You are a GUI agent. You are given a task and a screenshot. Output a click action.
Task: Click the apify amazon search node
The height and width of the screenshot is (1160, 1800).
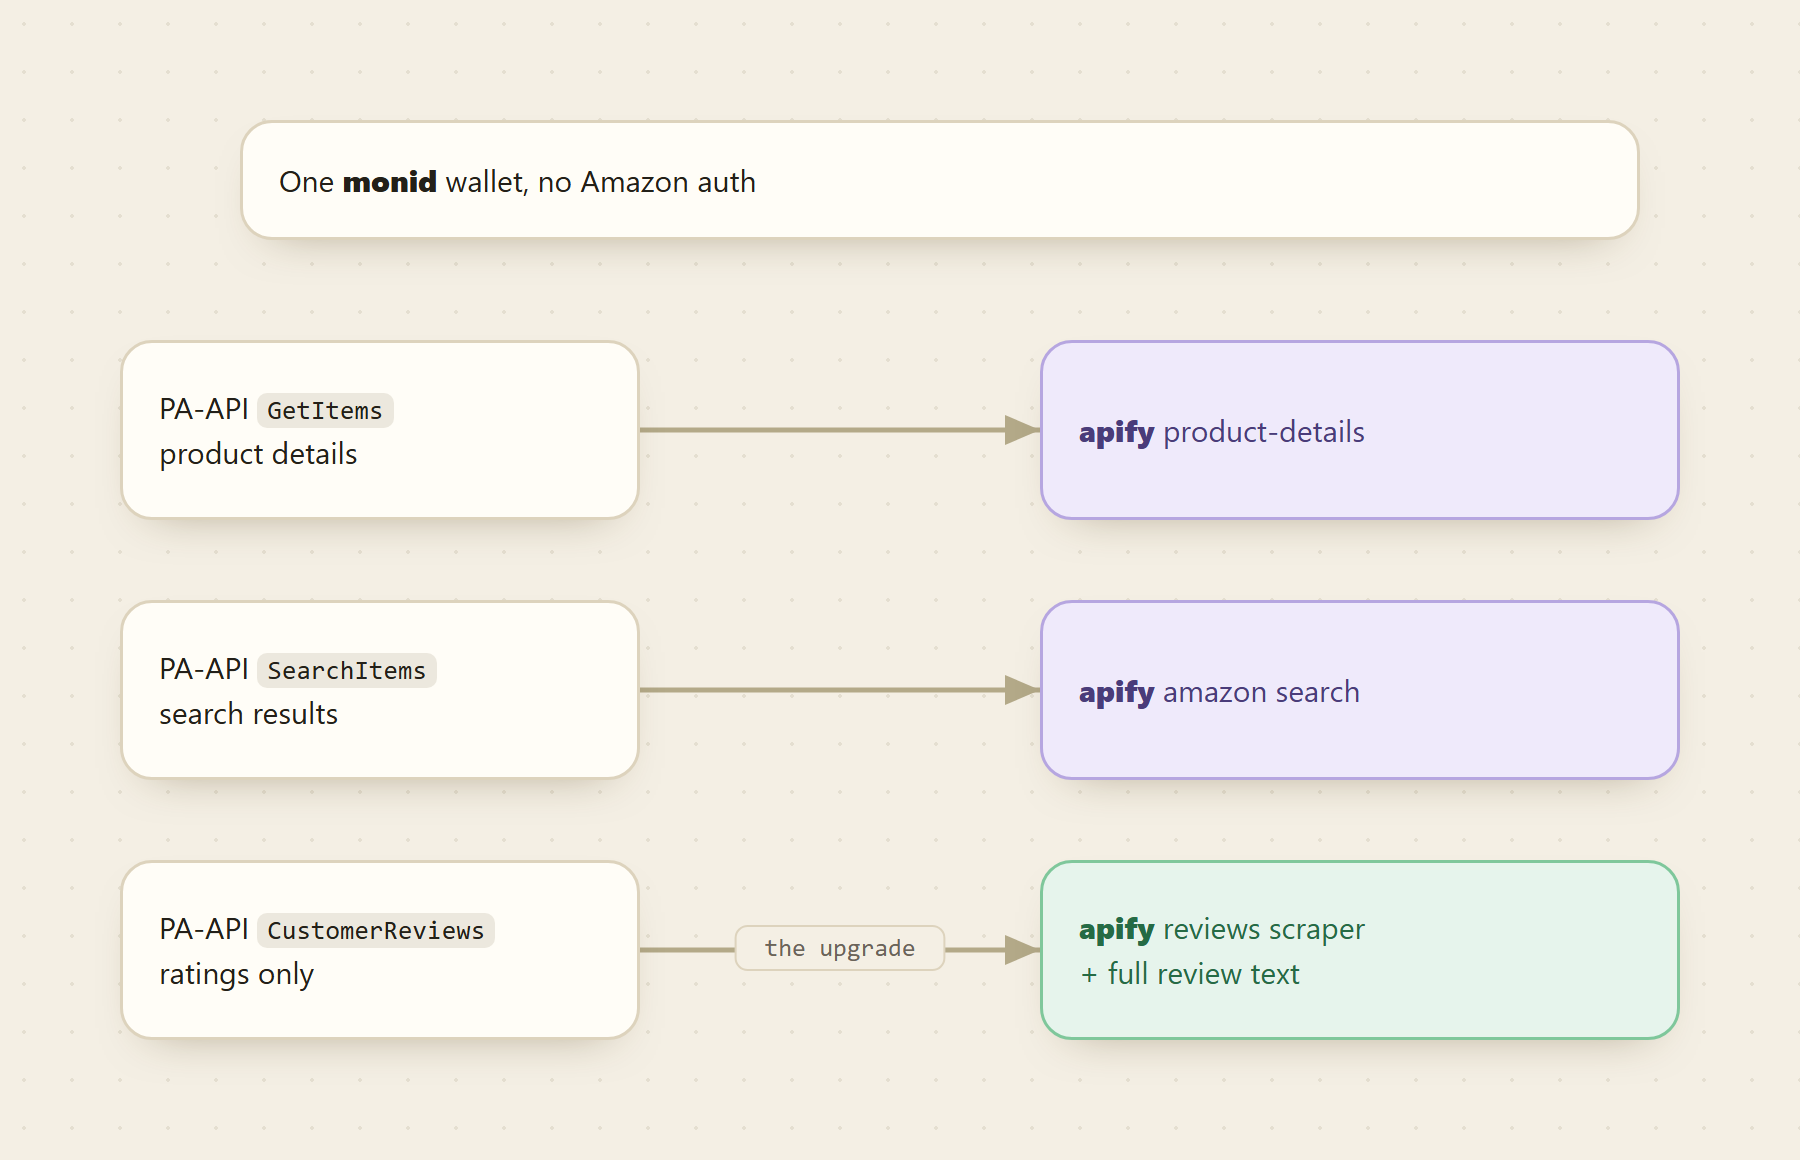click(x=1359, y=690)
